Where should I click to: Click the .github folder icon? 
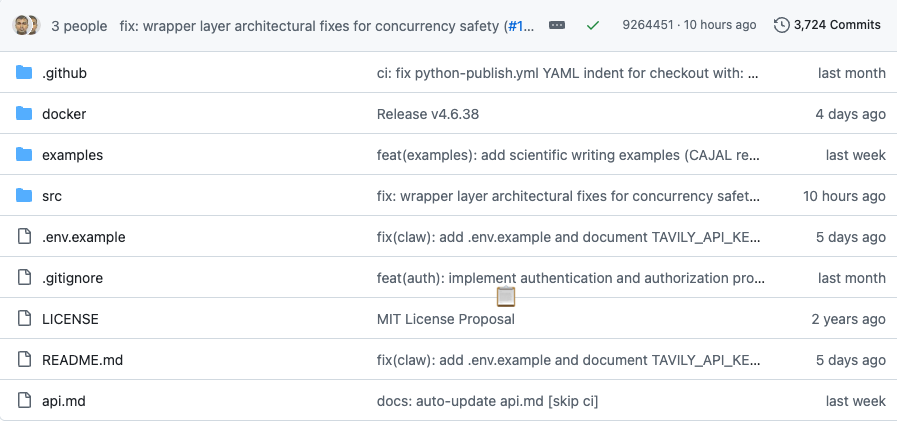click(x=24, y=73)
